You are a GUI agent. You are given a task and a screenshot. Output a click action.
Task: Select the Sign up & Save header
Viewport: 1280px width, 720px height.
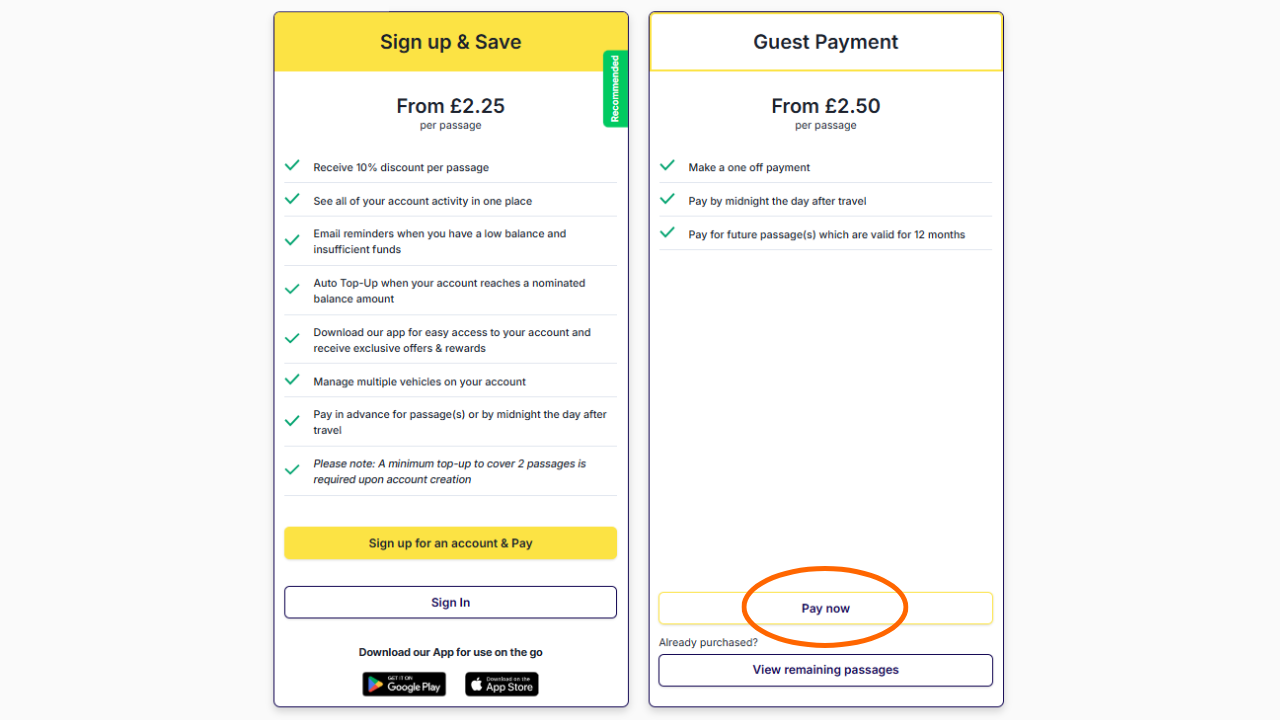pyautogui.click(x=450, y=42)
